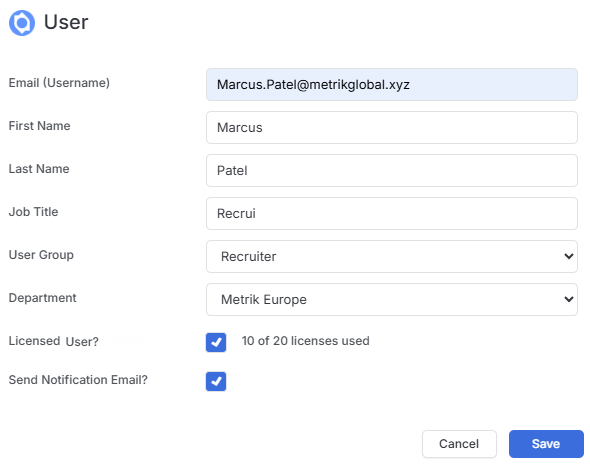Click the Job Title label

tap(33, 212)
